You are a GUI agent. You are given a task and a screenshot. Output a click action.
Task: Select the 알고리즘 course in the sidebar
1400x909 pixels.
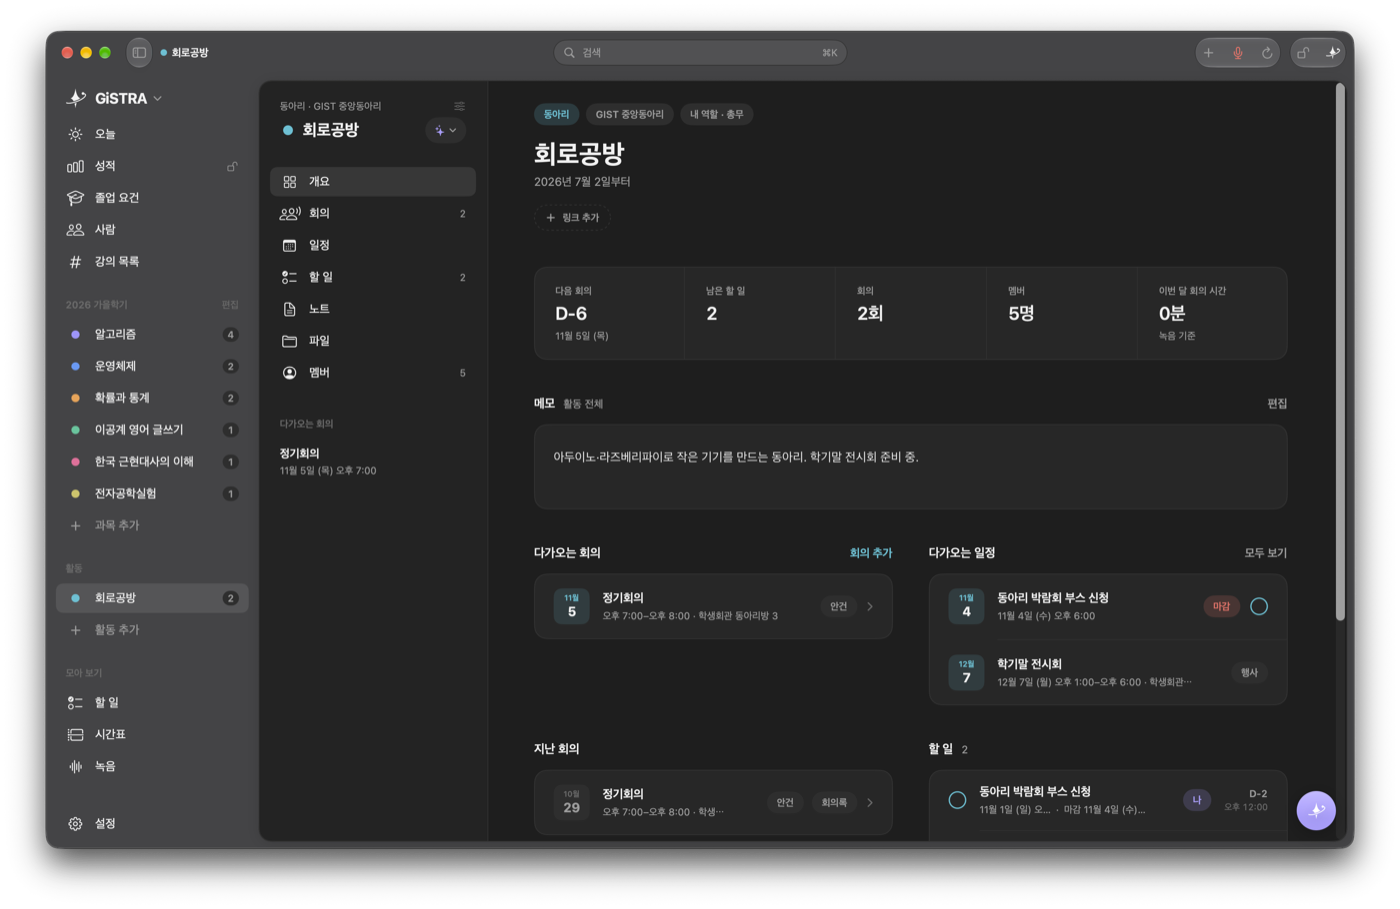click(x=152, y=334)
